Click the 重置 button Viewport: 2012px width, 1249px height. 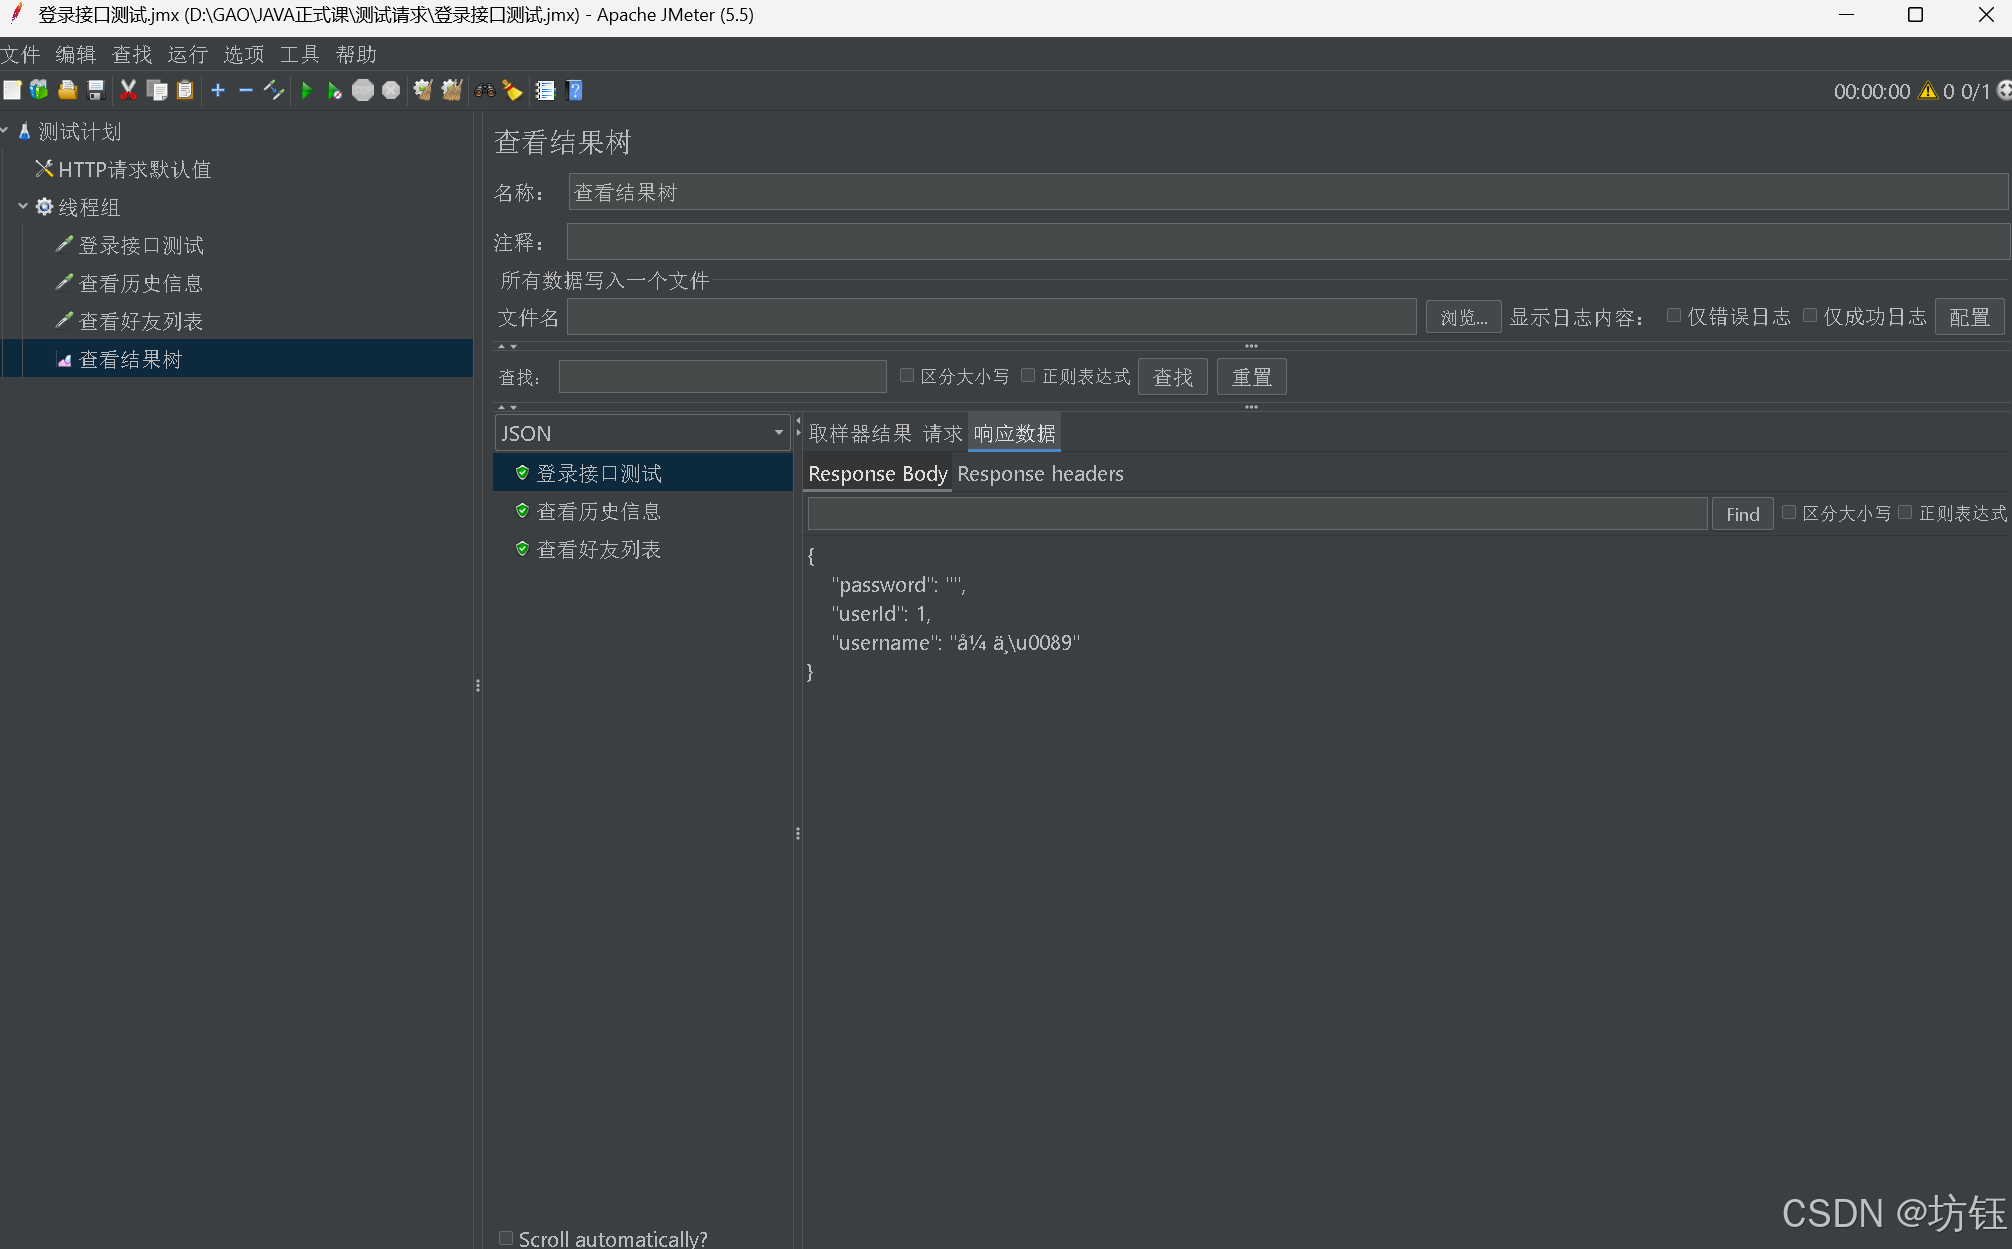coord(1251,377)
